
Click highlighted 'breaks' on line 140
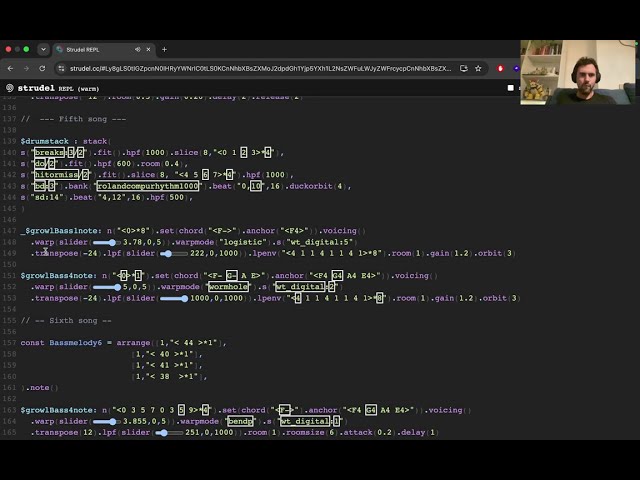[x=49, y=153]
